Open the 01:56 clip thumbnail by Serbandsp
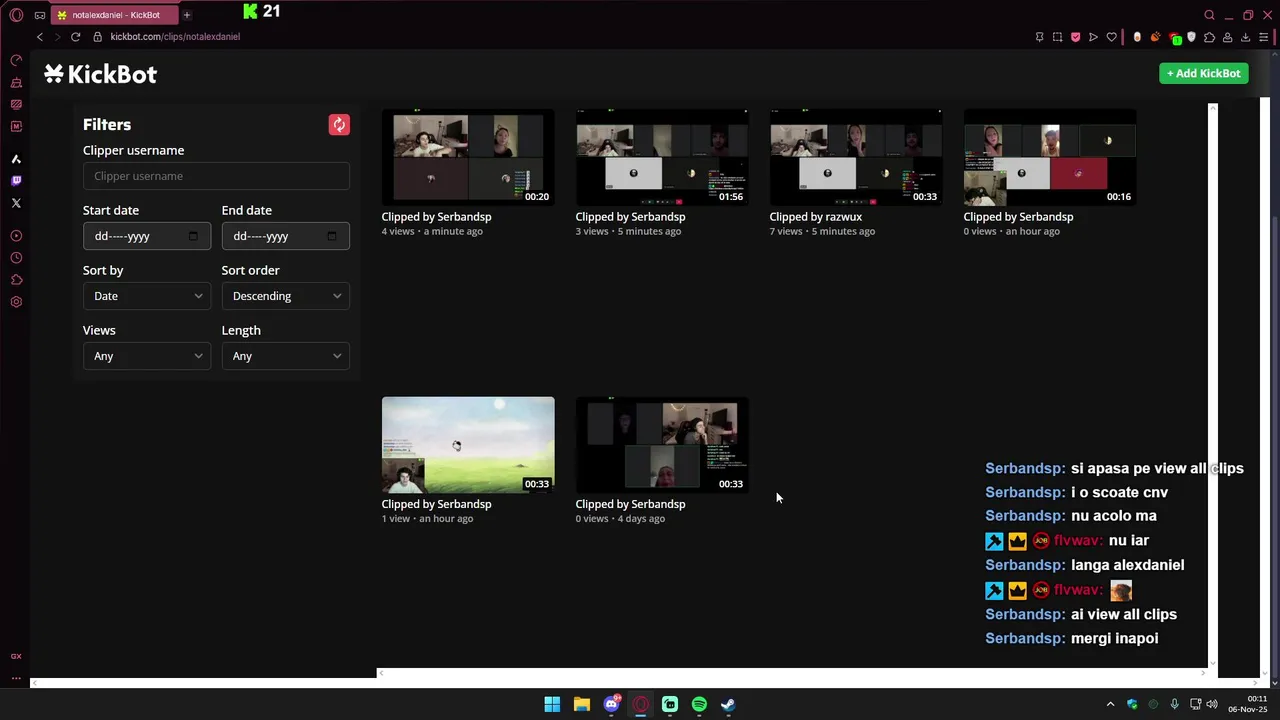 point(662,157)
